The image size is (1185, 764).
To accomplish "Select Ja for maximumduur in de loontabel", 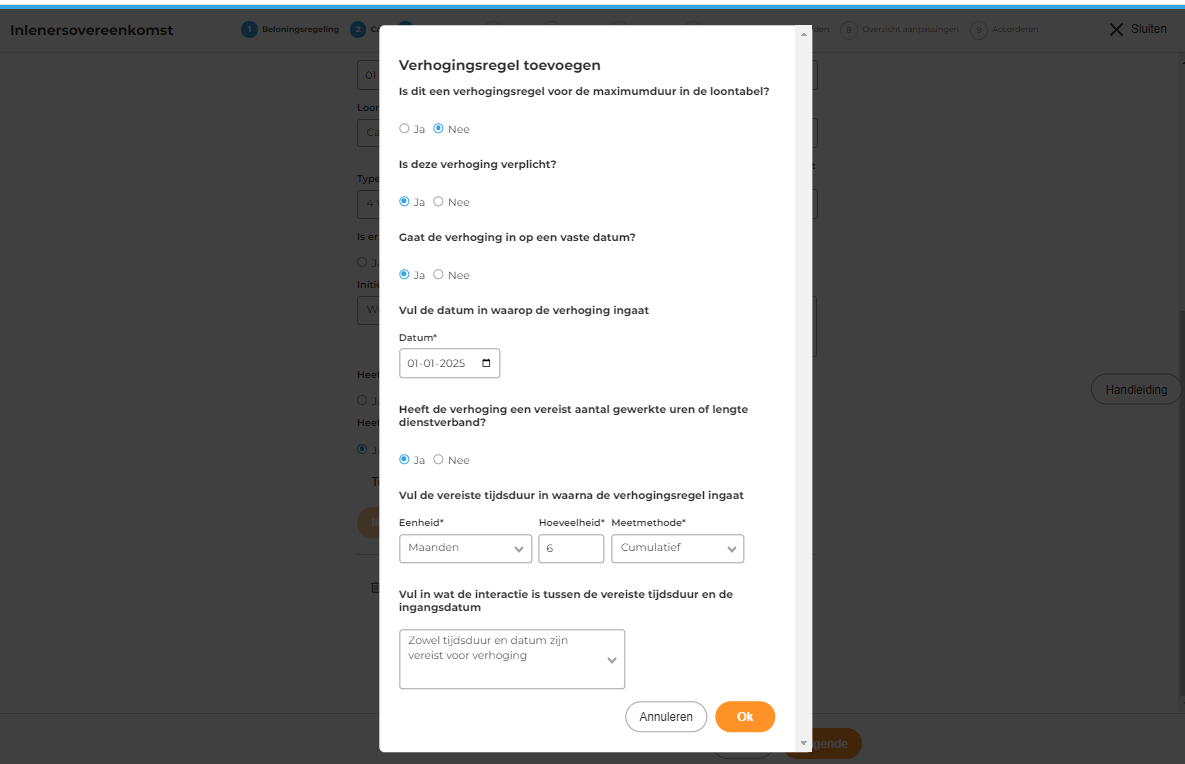I will pos(404,129).
